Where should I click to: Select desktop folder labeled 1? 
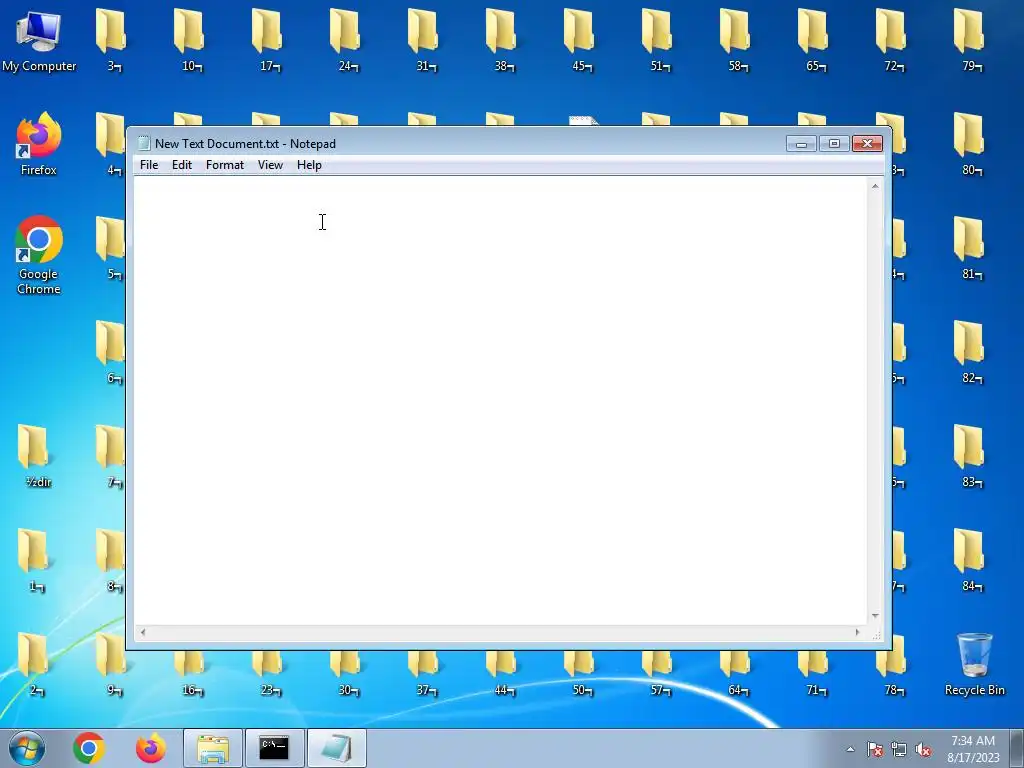[35, 560]
